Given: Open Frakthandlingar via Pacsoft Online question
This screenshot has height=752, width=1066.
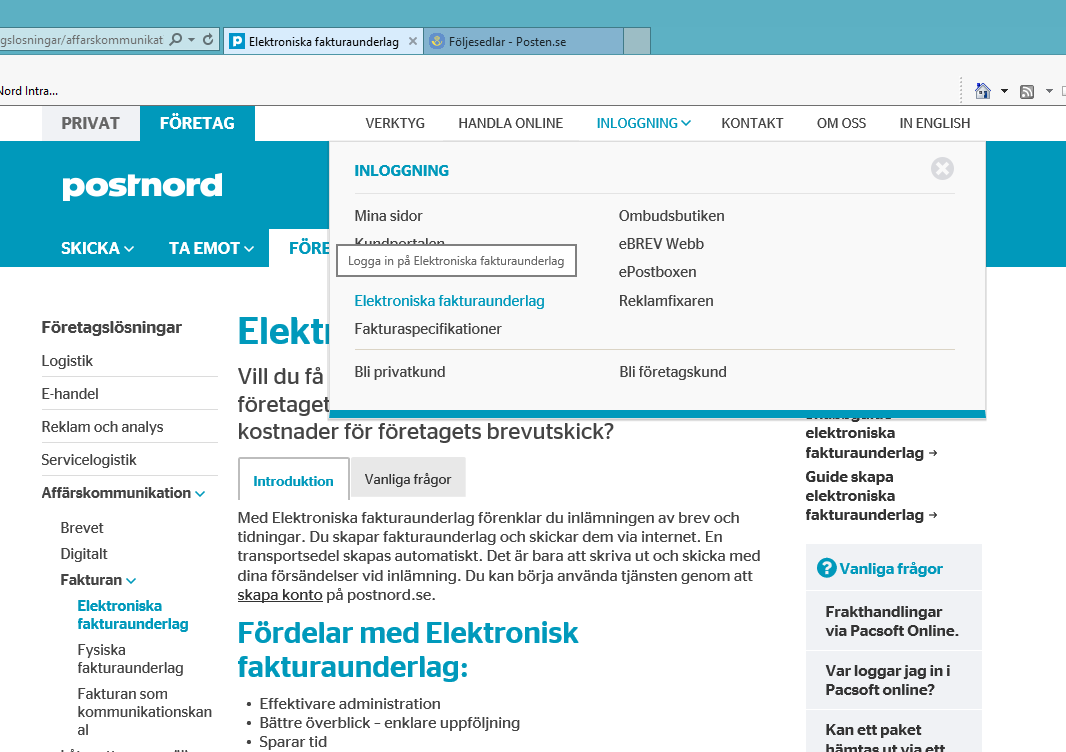Looking at the screenshot, I should pos(892,621).
